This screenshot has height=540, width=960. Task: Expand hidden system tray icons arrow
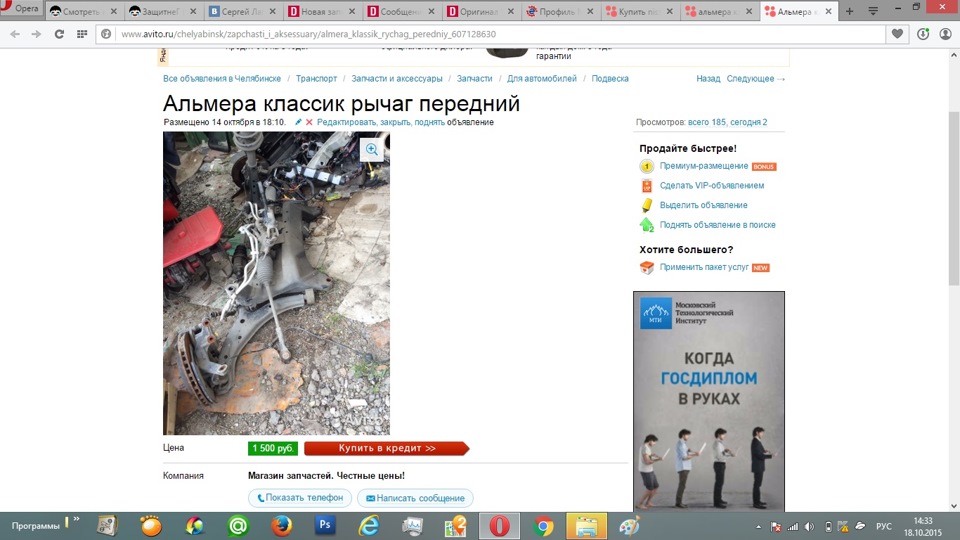pos(758,527)
